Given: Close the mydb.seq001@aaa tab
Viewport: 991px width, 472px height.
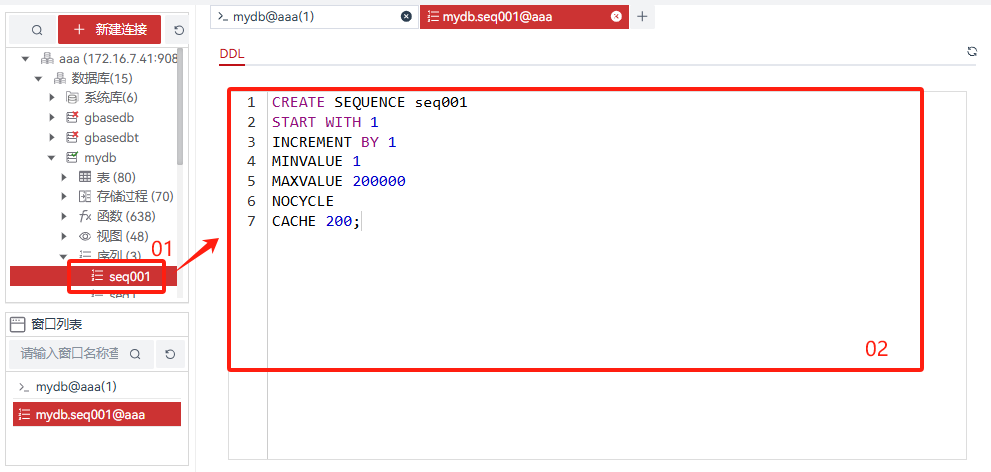Looking at the screenshot, I should (x=616, y=16).
